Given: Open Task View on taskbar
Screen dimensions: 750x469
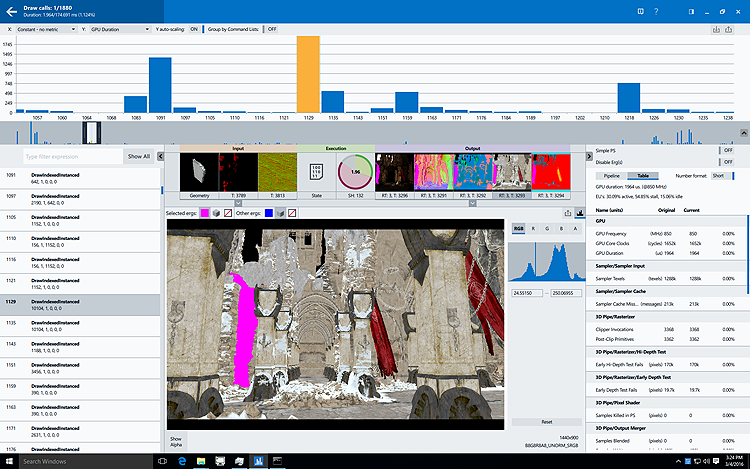Looking at the screenshot, I should [163, 461].
